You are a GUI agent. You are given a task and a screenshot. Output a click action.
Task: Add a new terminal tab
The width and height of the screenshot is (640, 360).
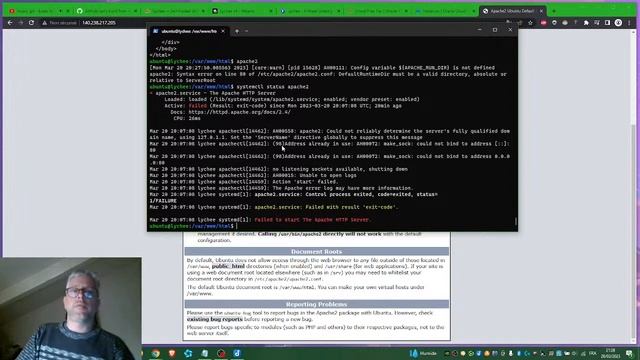pos(237,31)
